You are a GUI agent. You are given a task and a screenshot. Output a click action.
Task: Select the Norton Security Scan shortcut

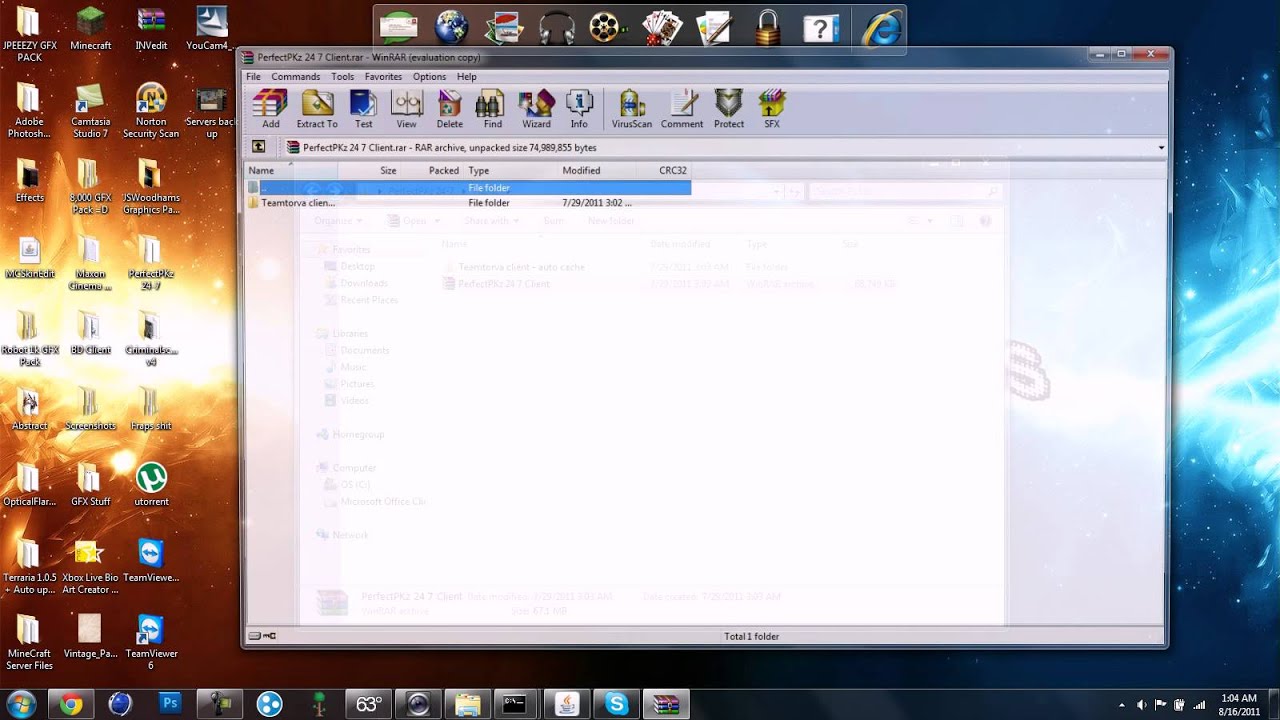coord(151,110)
